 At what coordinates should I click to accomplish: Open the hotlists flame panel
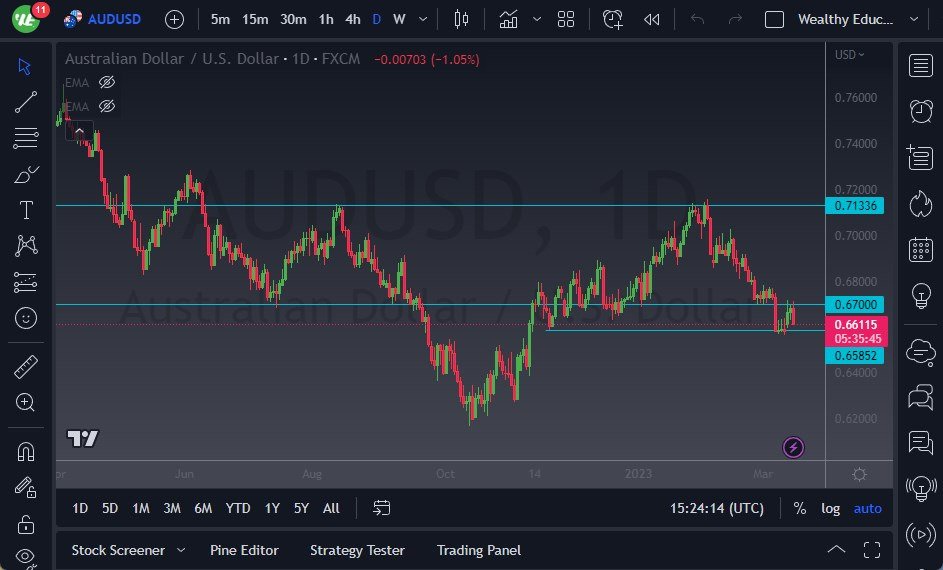tap(921, 204)
